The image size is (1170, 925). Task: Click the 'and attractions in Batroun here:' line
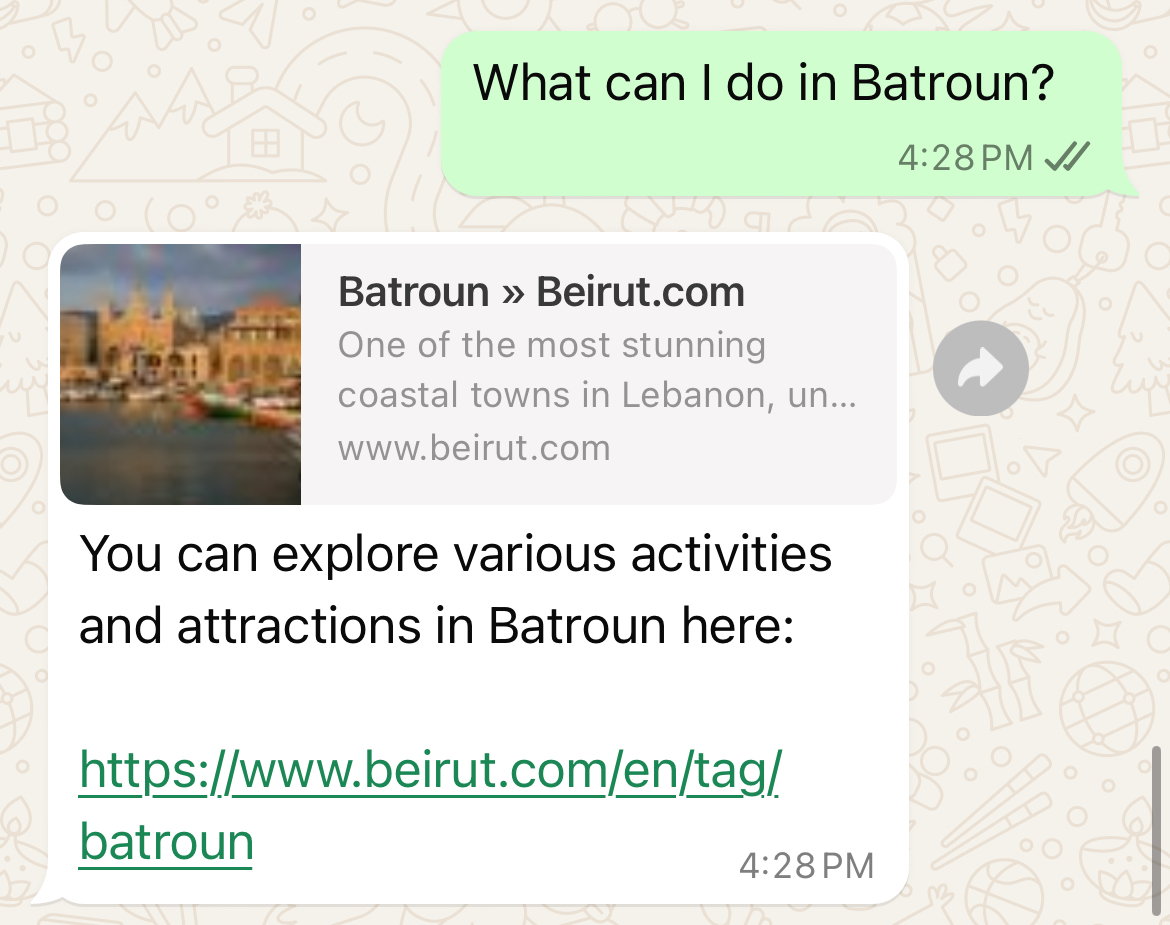(437, 625)
